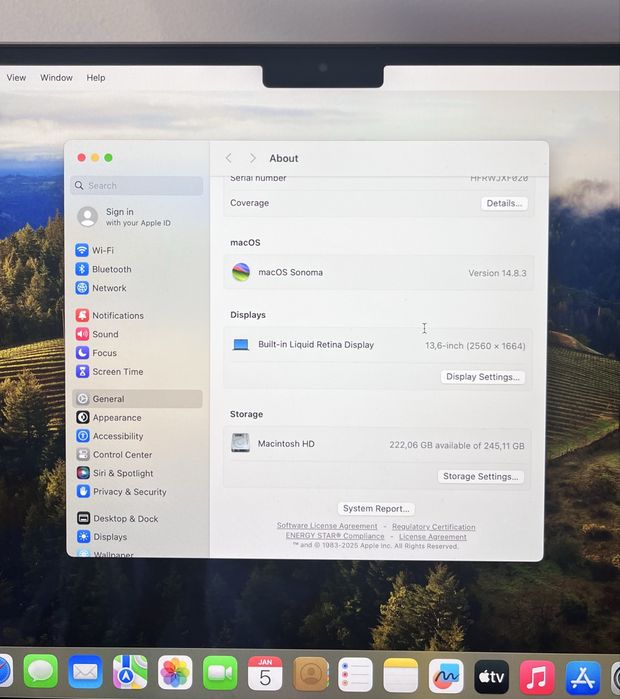Click the Search field in sidebar

point(137,185)
